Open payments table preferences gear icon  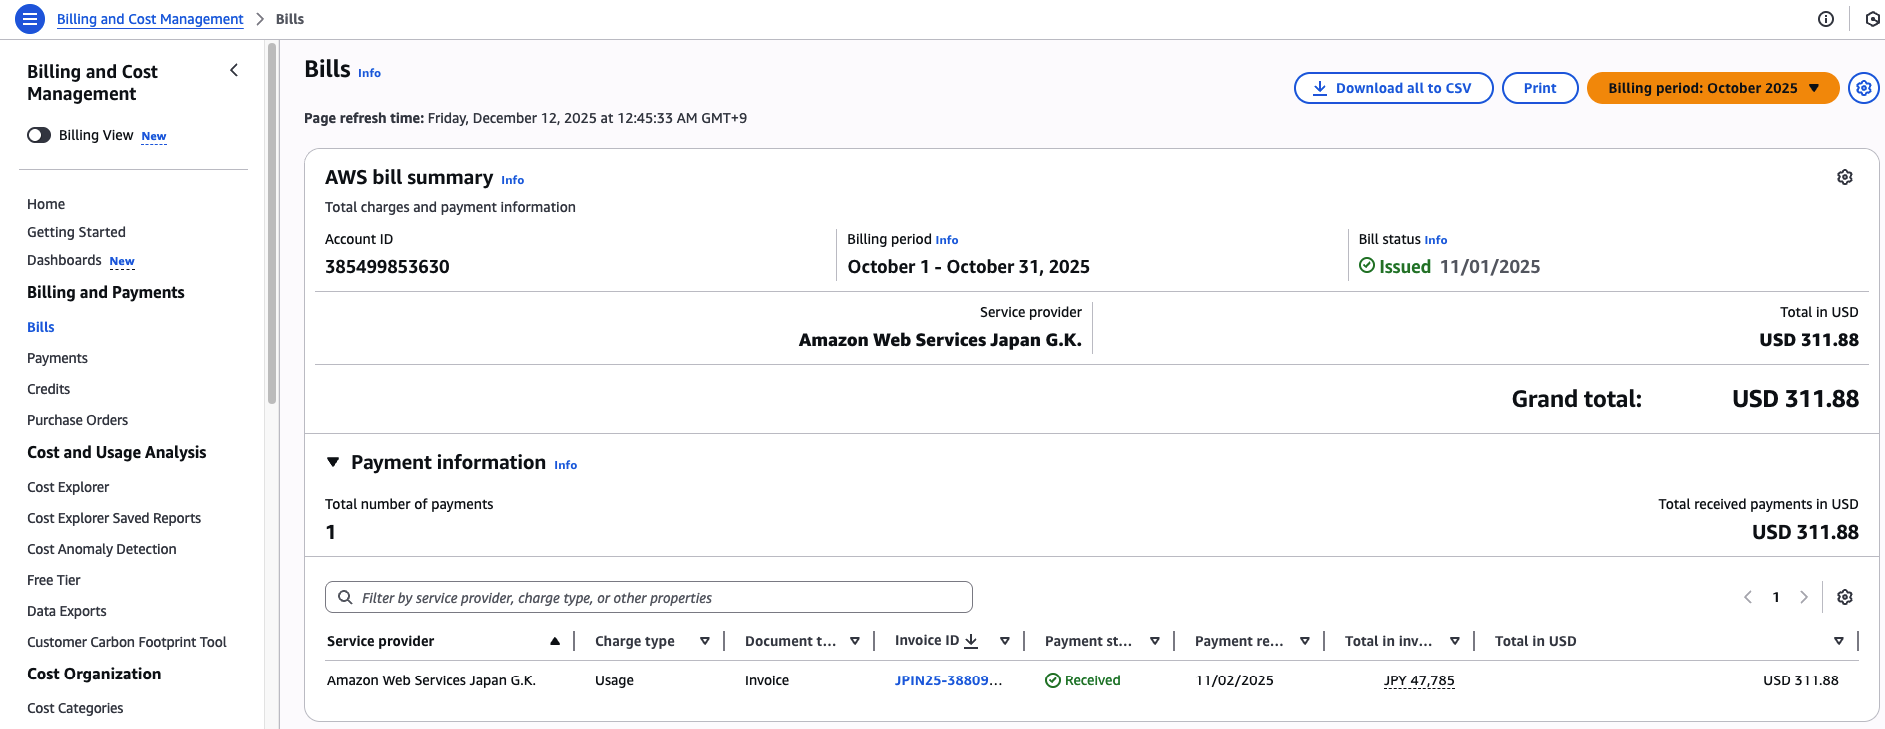pyautogui.click(x=1844, y=597)
